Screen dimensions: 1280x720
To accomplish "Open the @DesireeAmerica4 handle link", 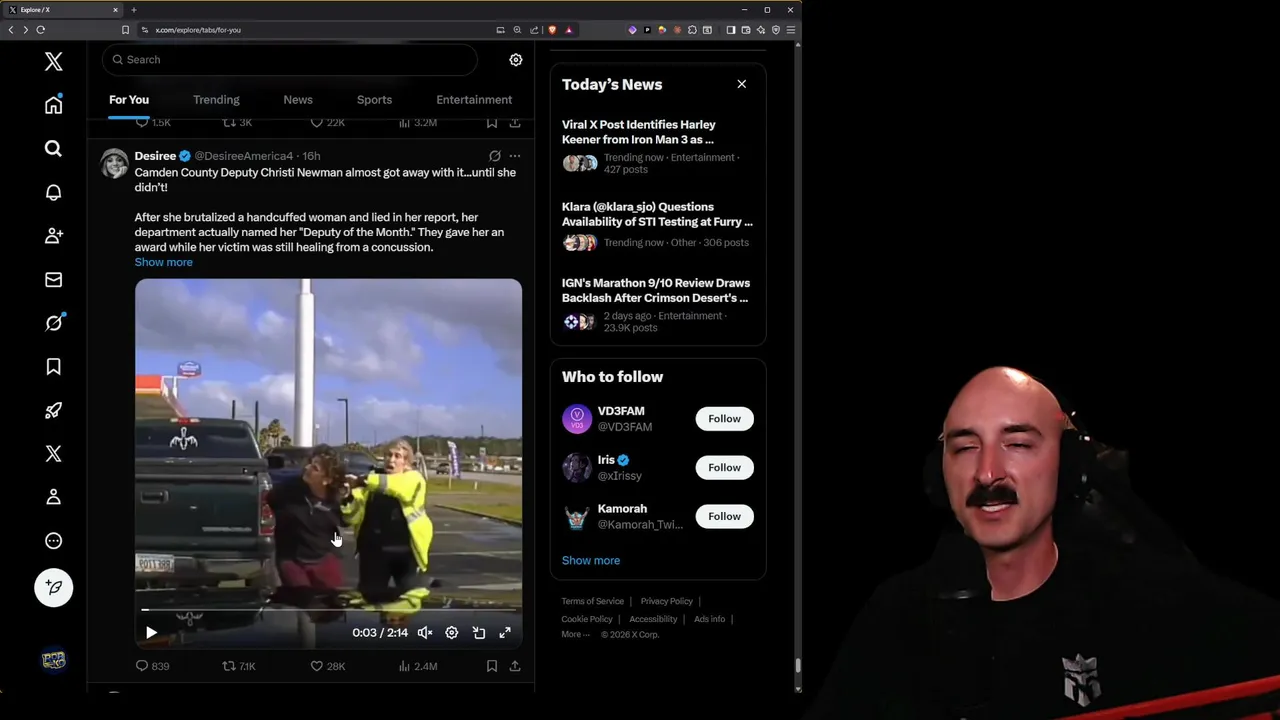I will point(244,156).
